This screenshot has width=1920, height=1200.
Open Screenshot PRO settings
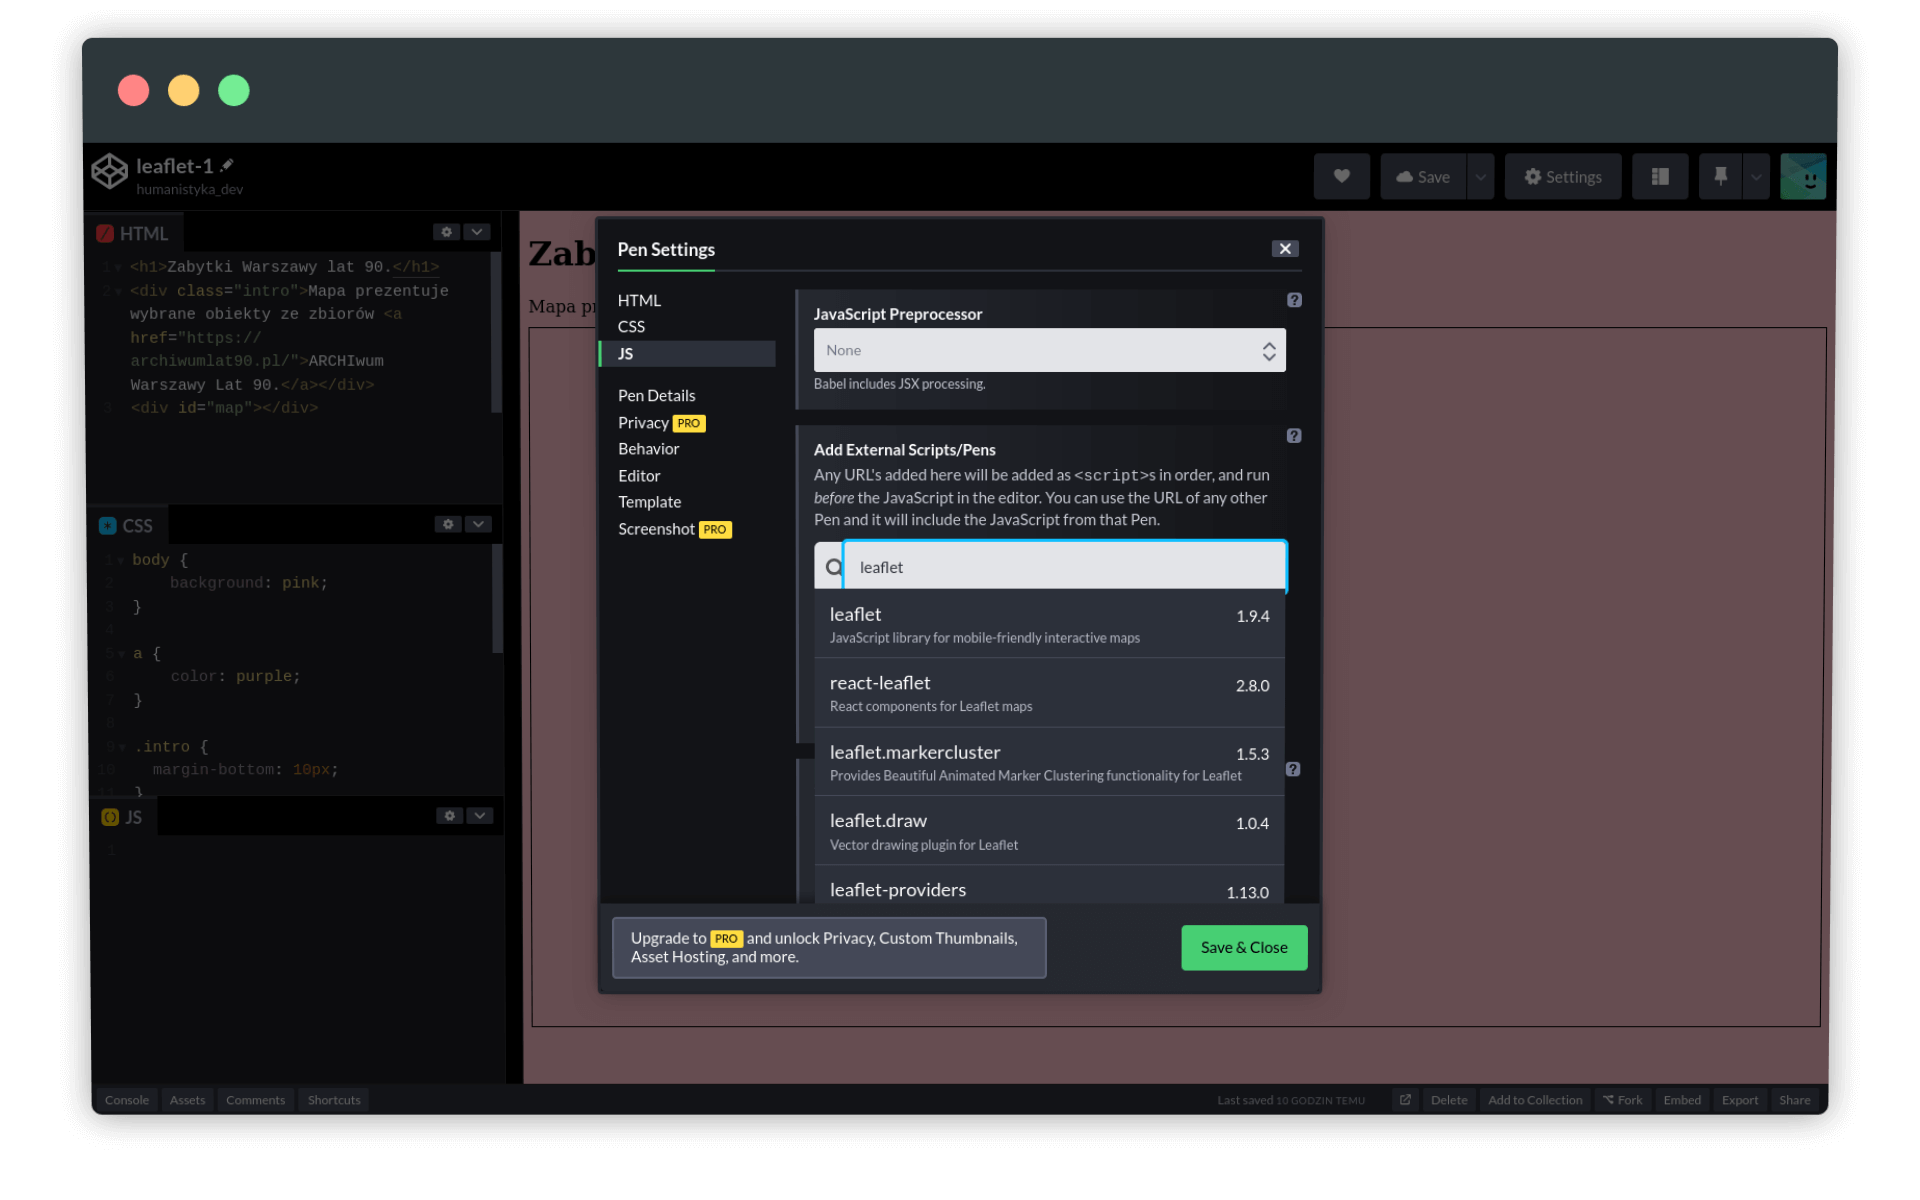coord(674,529)
